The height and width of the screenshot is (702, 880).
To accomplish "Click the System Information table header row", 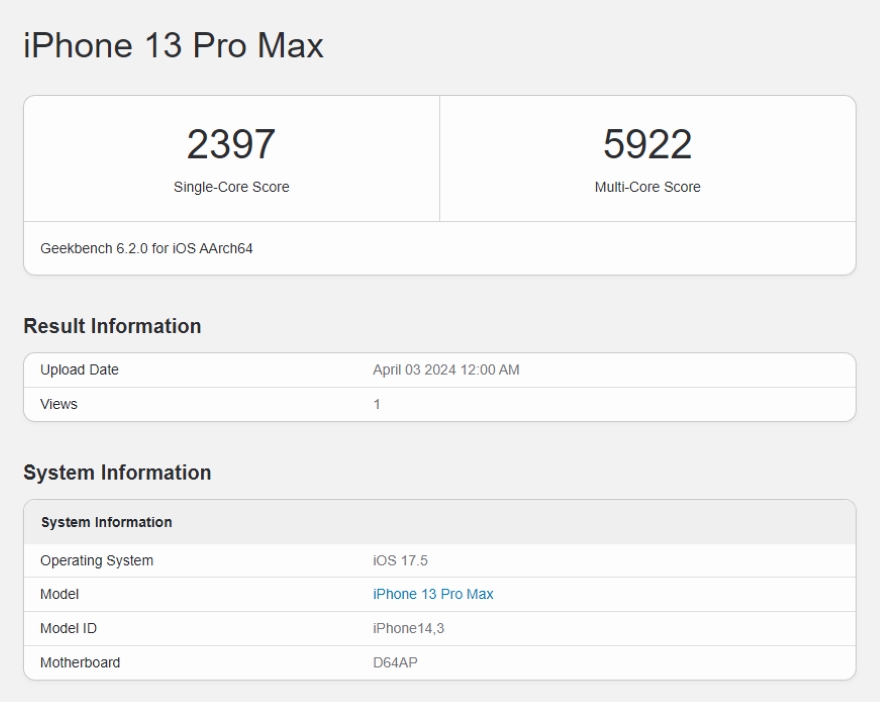I will (x=106, y=522).
